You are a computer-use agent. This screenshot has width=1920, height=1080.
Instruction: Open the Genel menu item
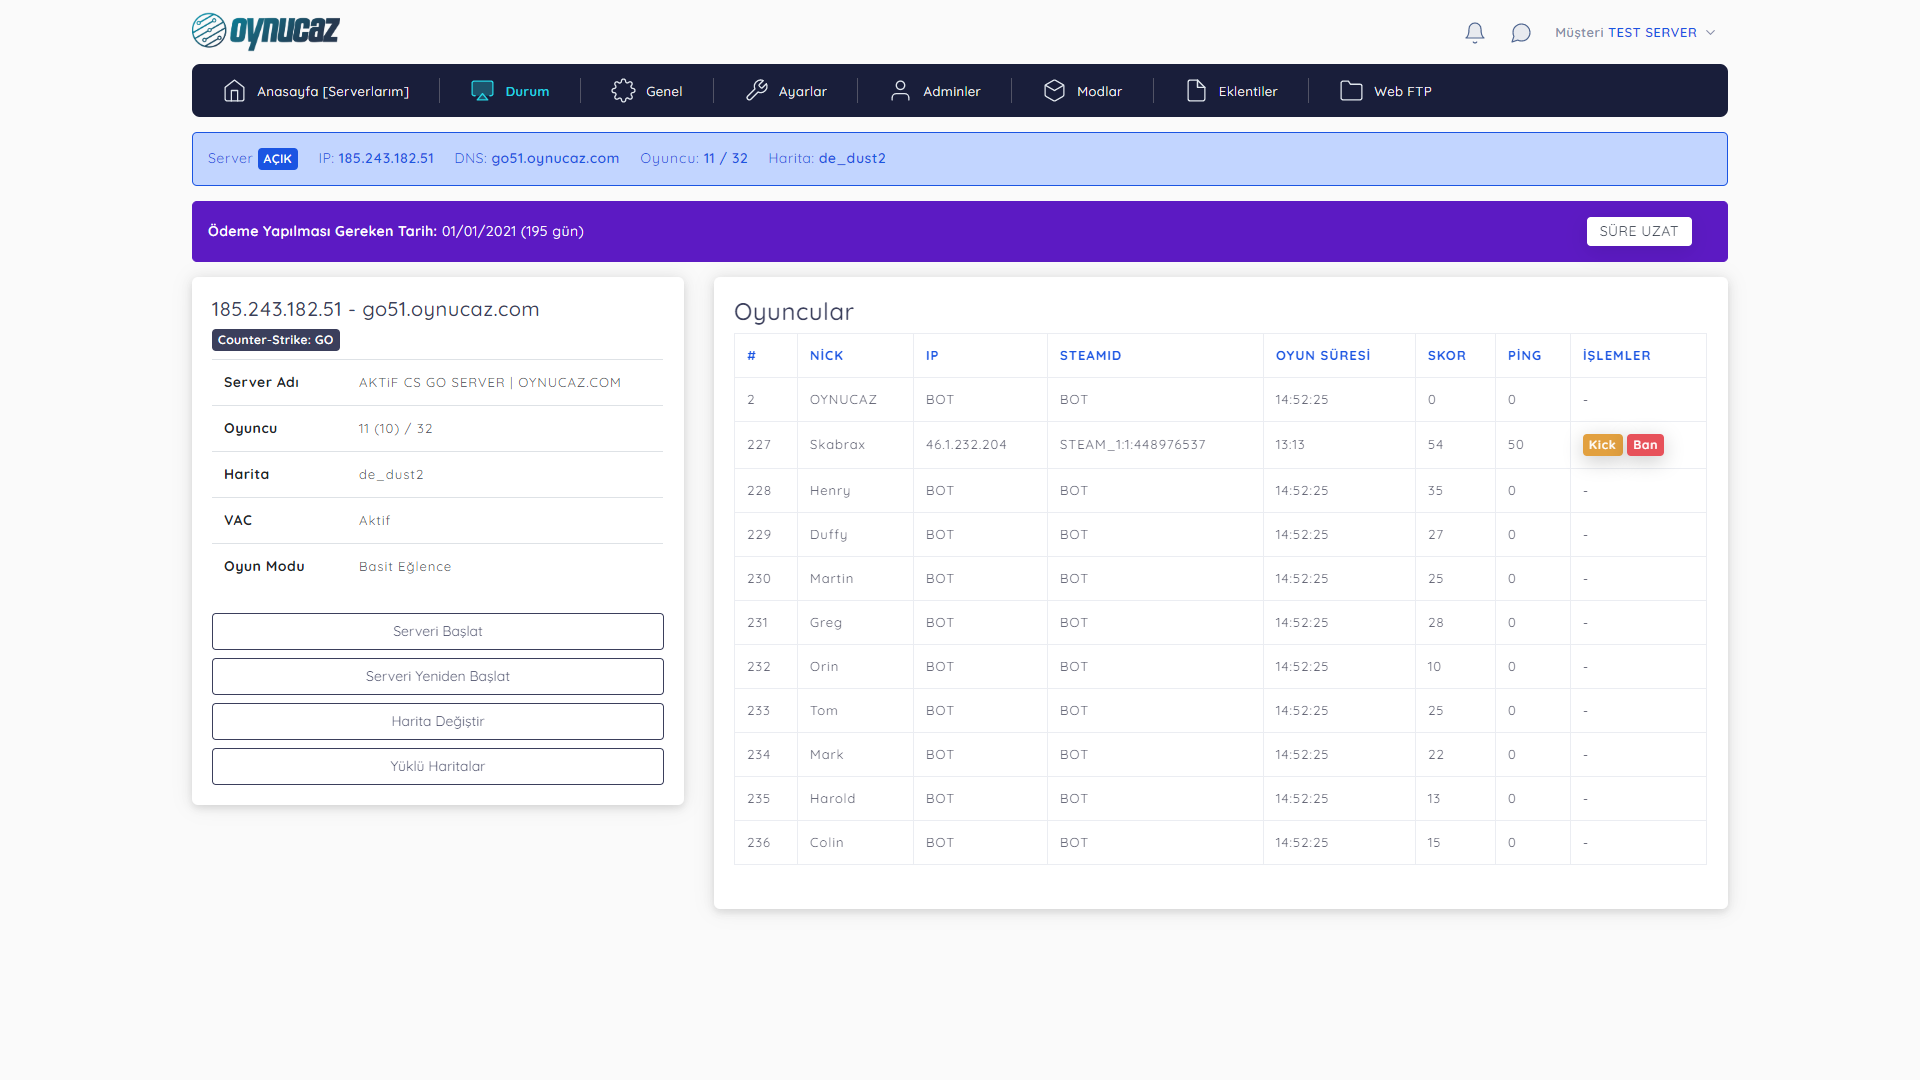click(x=646, y=91)
